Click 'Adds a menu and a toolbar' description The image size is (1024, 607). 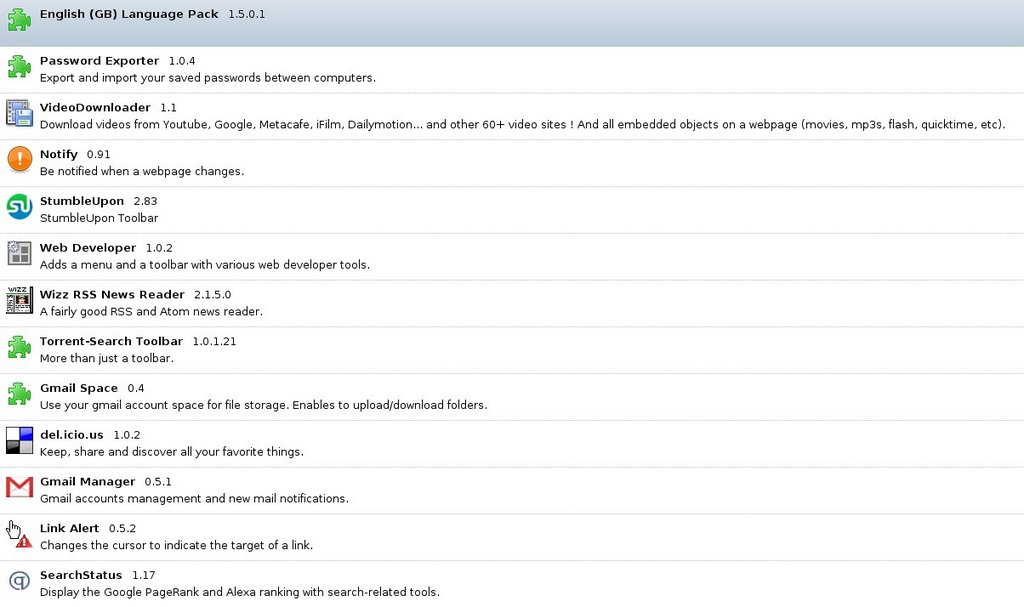click(204, 265)
